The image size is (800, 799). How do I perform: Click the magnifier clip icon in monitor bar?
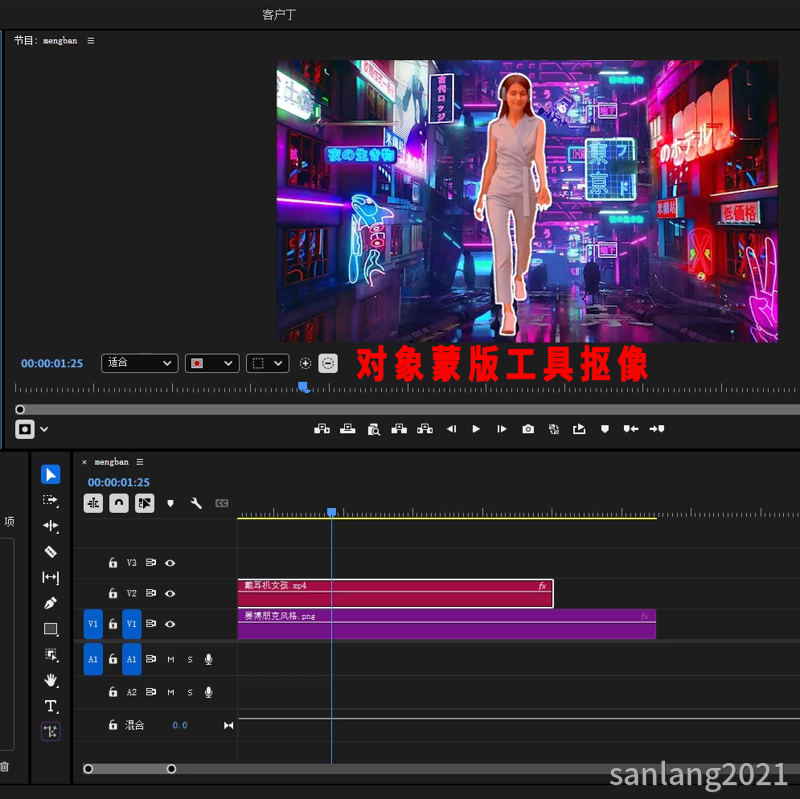pyautogui.click(x=373, y=430)
